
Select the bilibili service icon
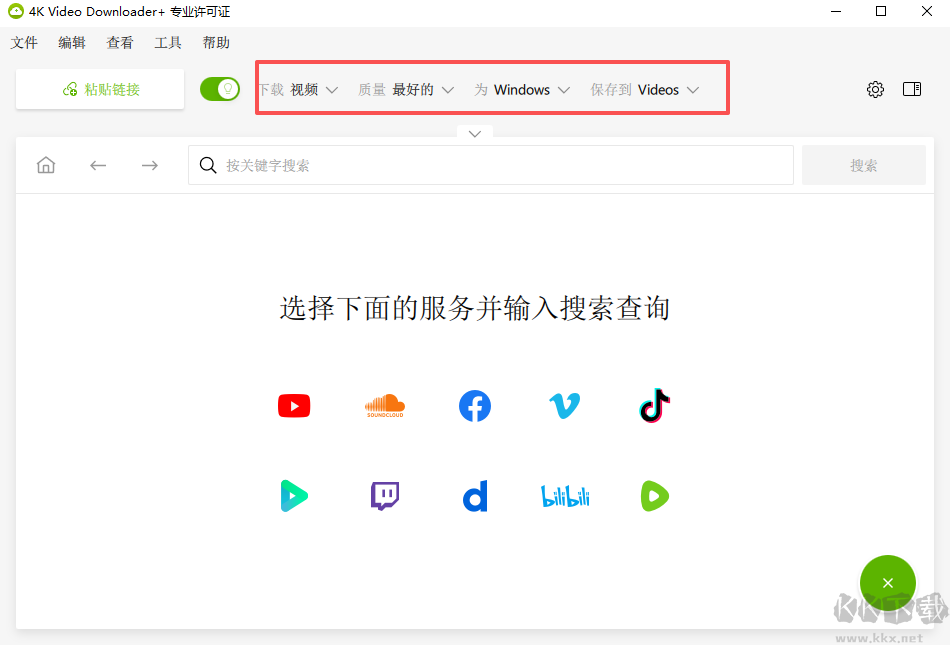(x=564, y=495)
